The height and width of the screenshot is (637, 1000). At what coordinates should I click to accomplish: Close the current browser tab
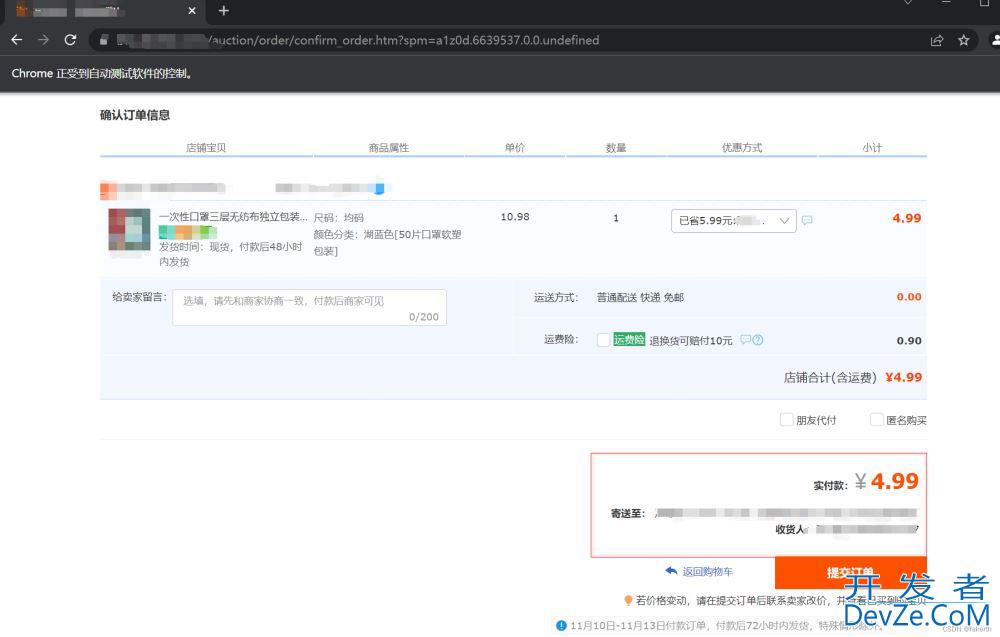point(192,11)
